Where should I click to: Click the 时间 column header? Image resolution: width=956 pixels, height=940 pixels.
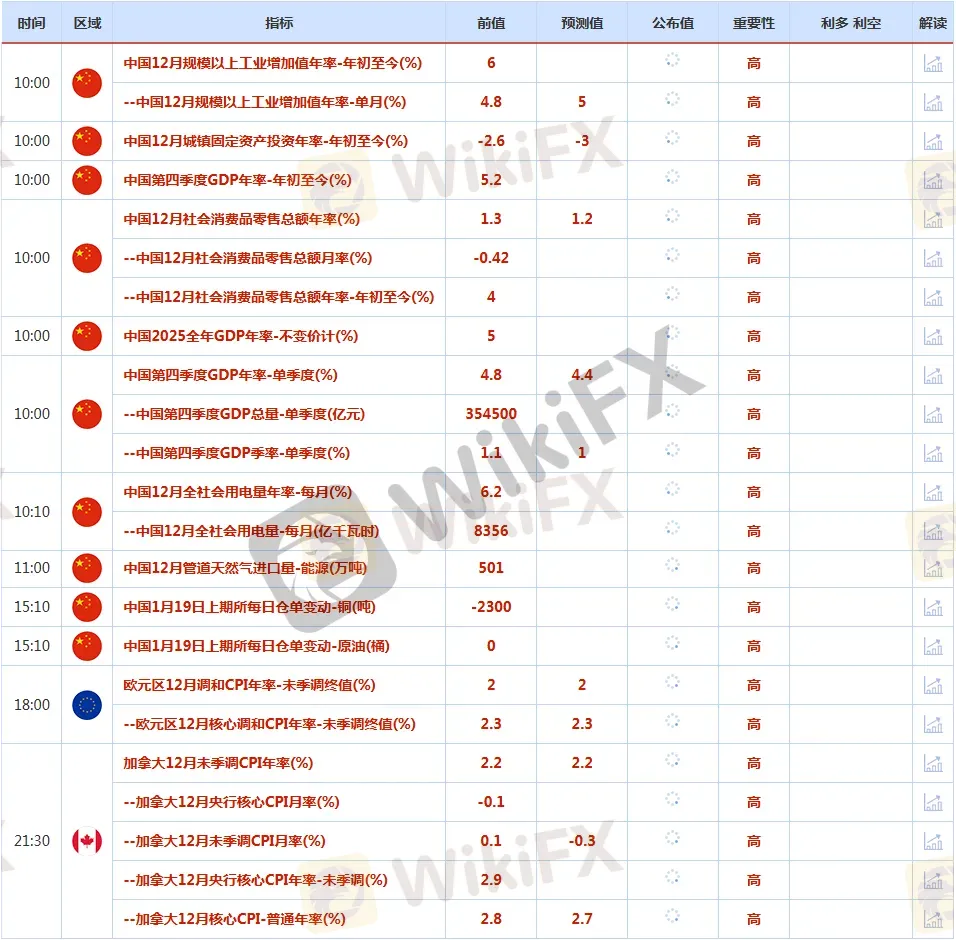click(x=32, y=23)
